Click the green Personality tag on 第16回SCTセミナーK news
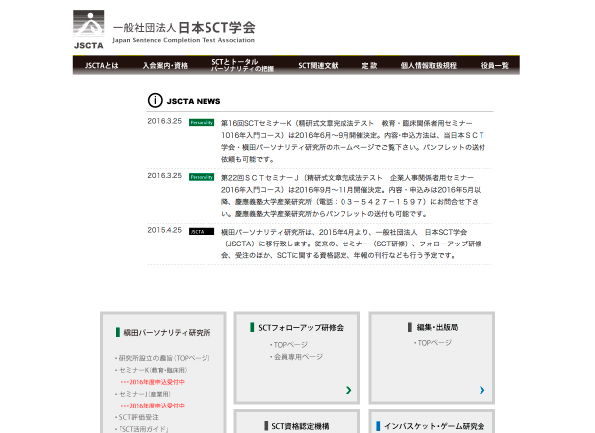 [x=201, y=123]
